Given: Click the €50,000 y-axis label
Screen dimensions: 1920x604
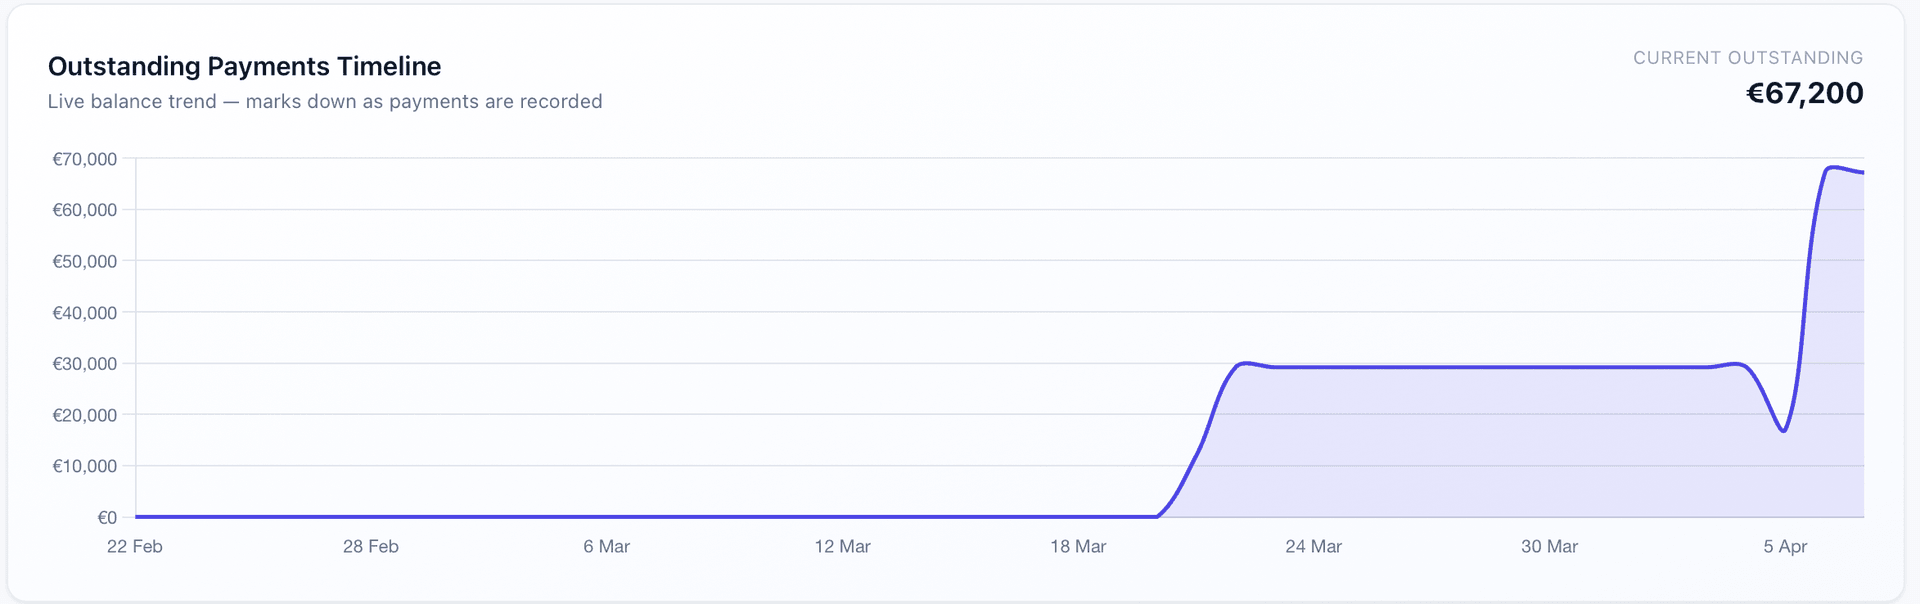Looking at the screenshot, I should click(x=85, y=261).
